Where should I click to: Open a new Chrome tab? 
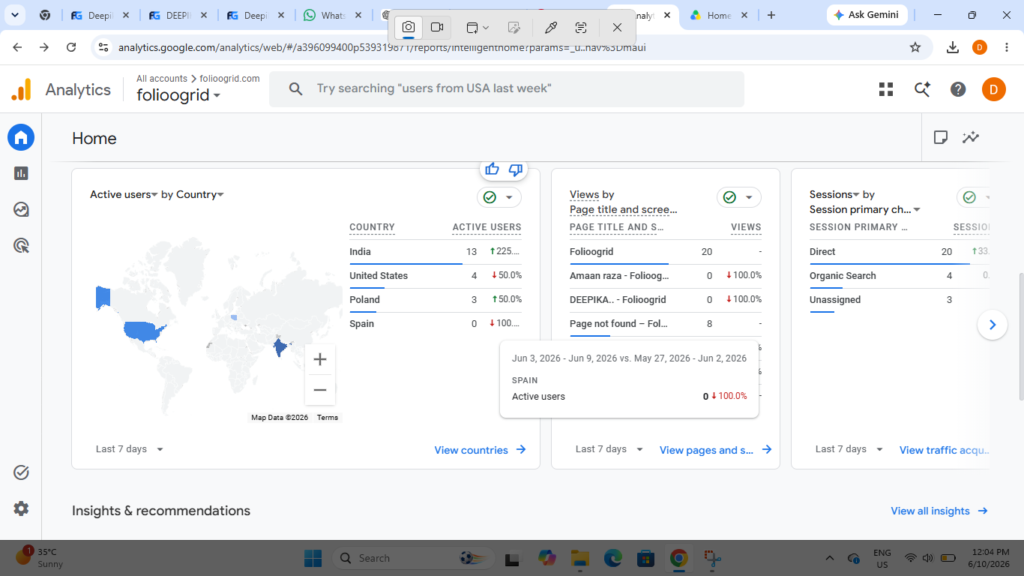[x=771, y=15]
